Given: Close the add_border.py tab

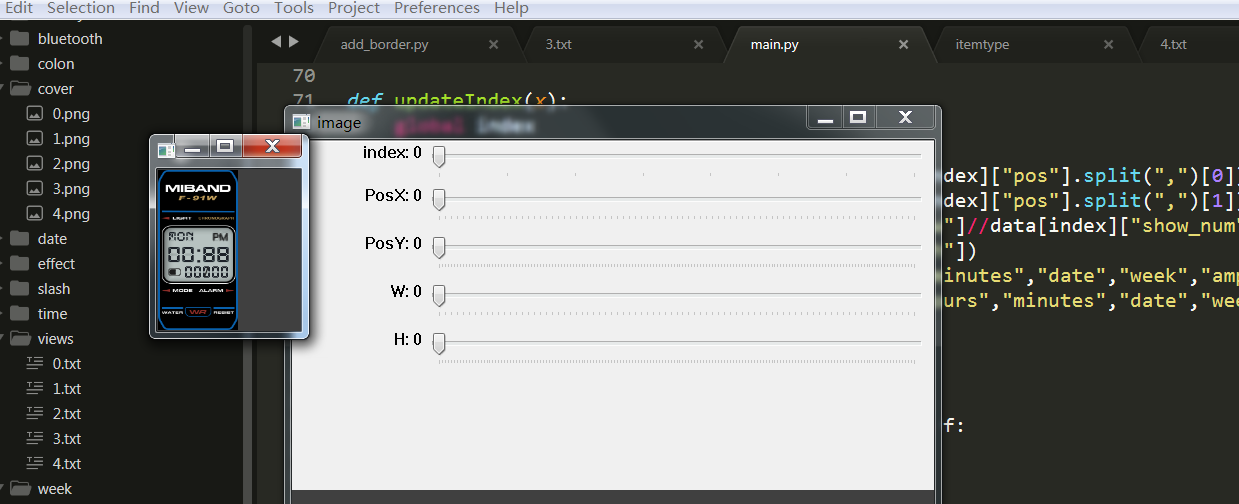Looking at the screenshot, I should point(493,45).
